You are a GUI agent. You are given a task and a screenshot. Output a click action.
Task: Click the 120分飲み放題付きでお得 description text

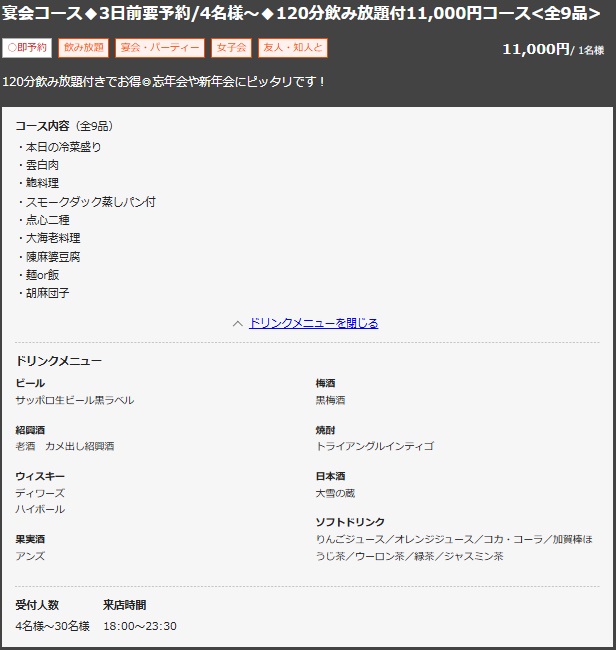click(x=164, y=81)
